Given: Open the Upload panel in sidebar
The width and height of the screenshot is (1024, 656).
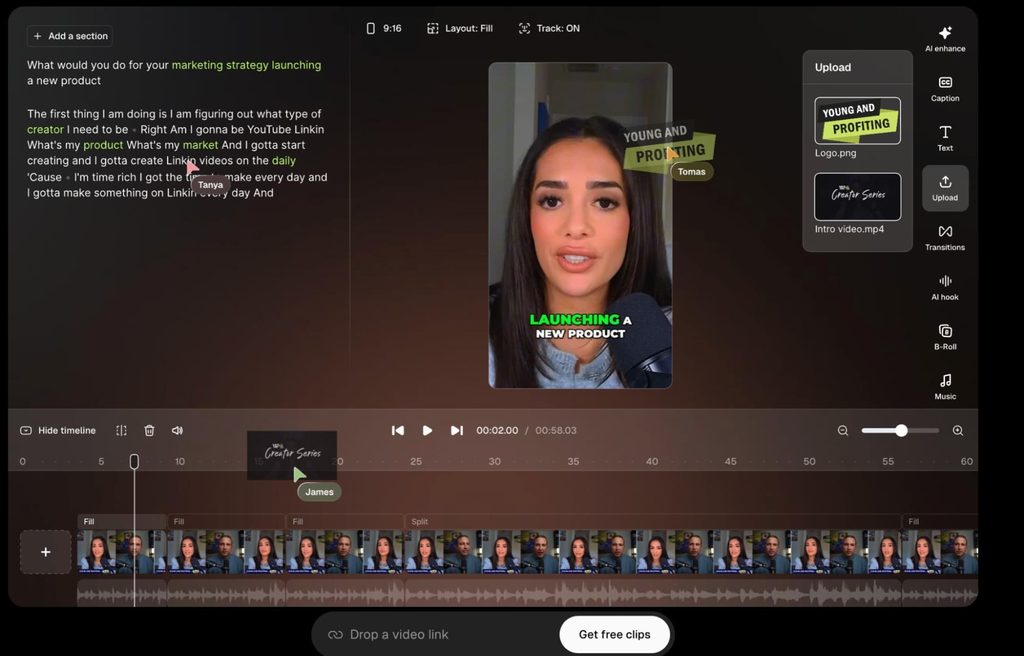Looking at the screenshot, I should coord(945,188).
